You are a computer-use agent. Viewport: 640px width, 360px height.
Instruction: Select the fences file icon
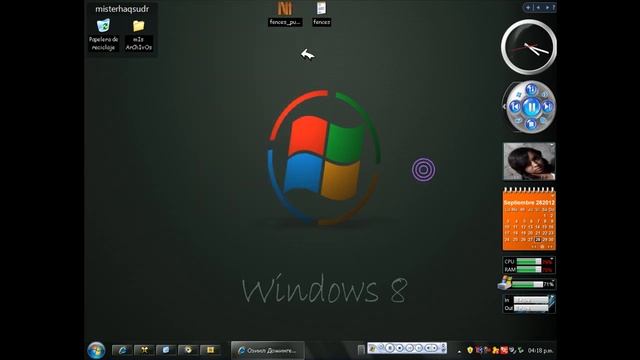tap(322, 13)
